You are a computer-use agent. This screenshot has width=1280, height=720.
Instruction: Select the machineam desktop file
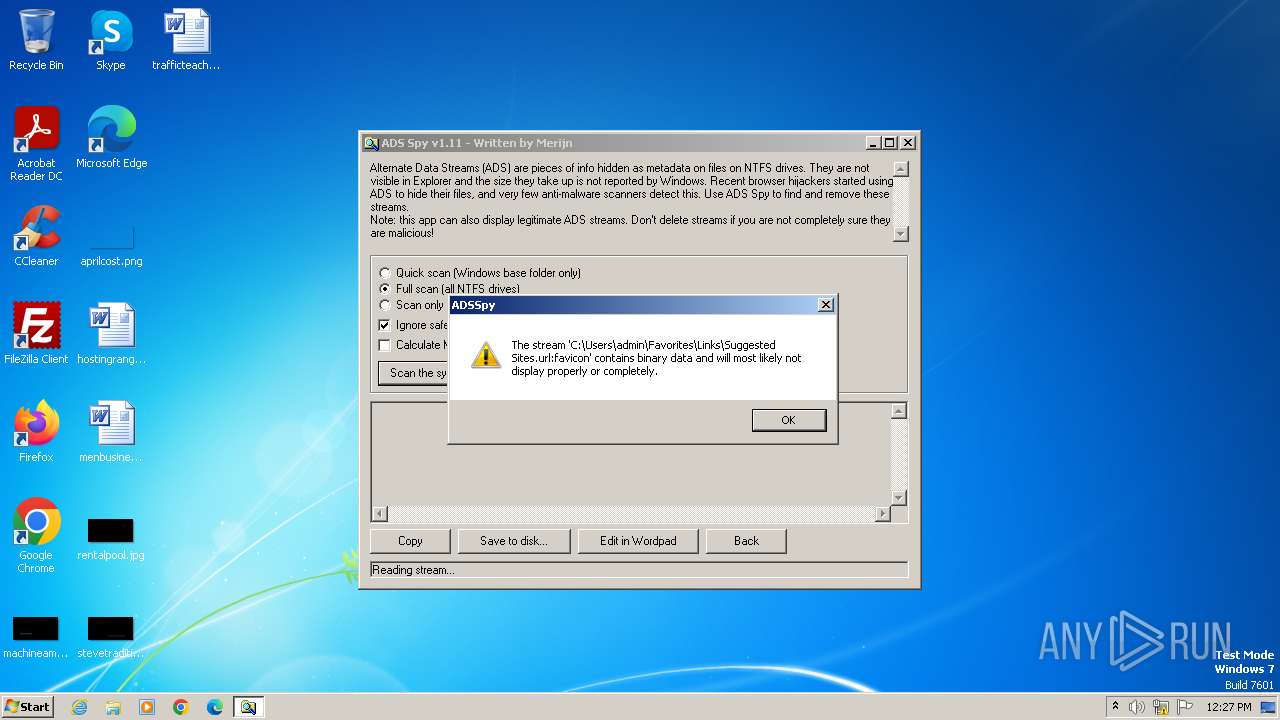pyautogui.click(x=36, y=638)
